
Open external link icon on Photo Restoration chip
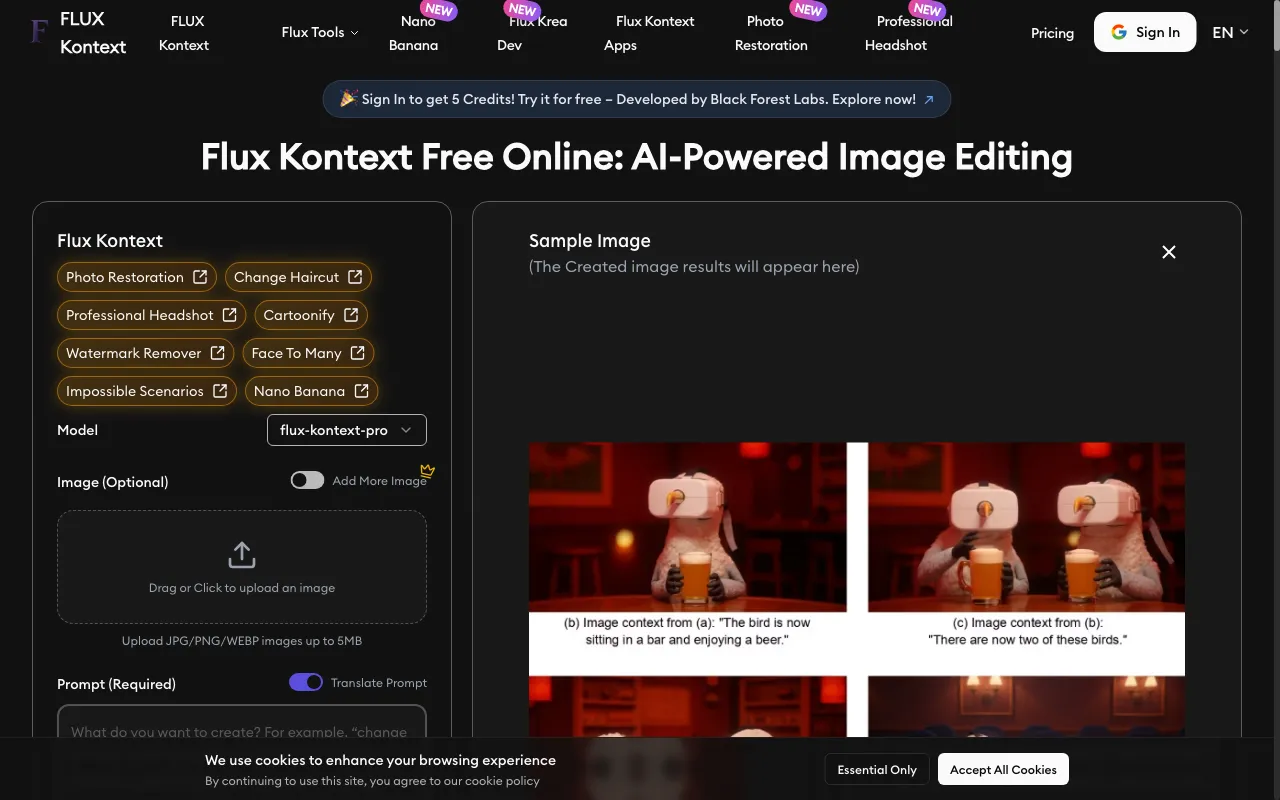pyautogui.click(x=200, y=277)
